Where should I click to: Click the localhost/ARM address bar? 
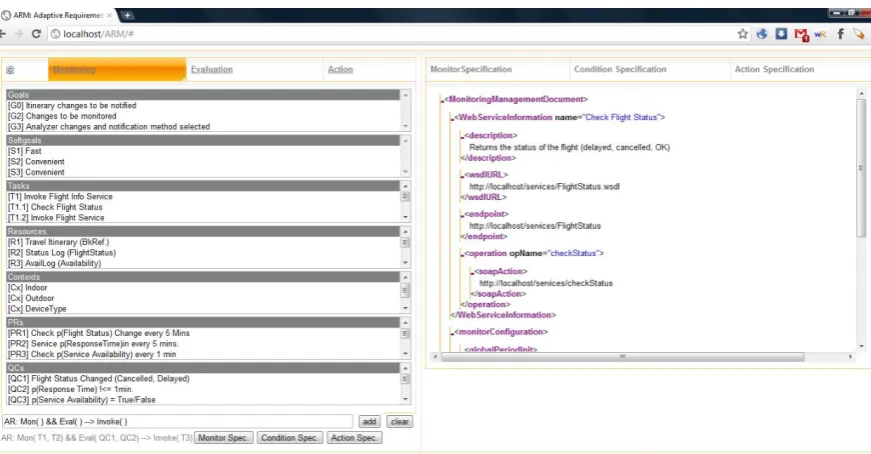click(x=389, y=34)
